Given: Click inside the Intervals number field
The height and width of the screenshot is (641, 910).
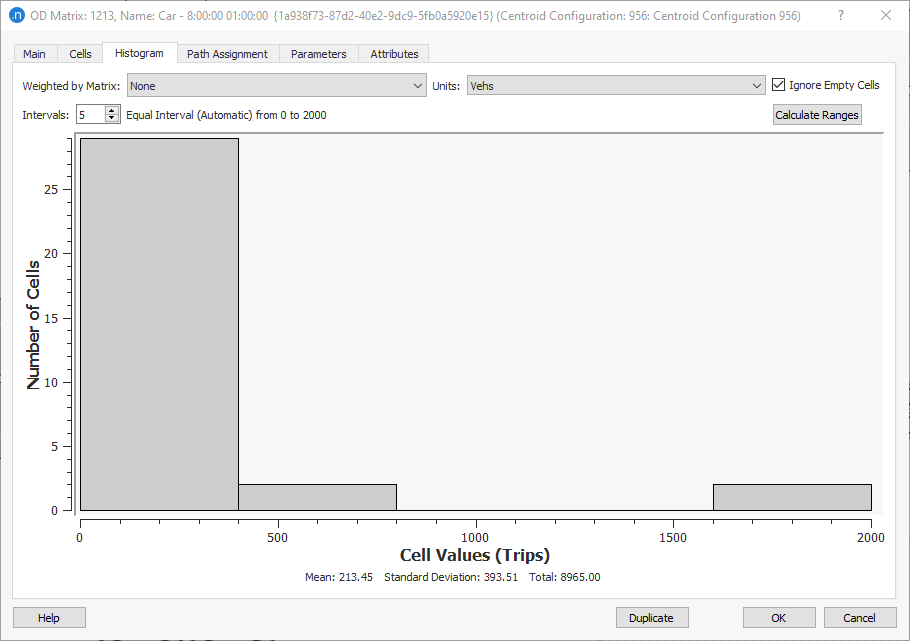Looking at the screenshot, I should coord(90,114).
